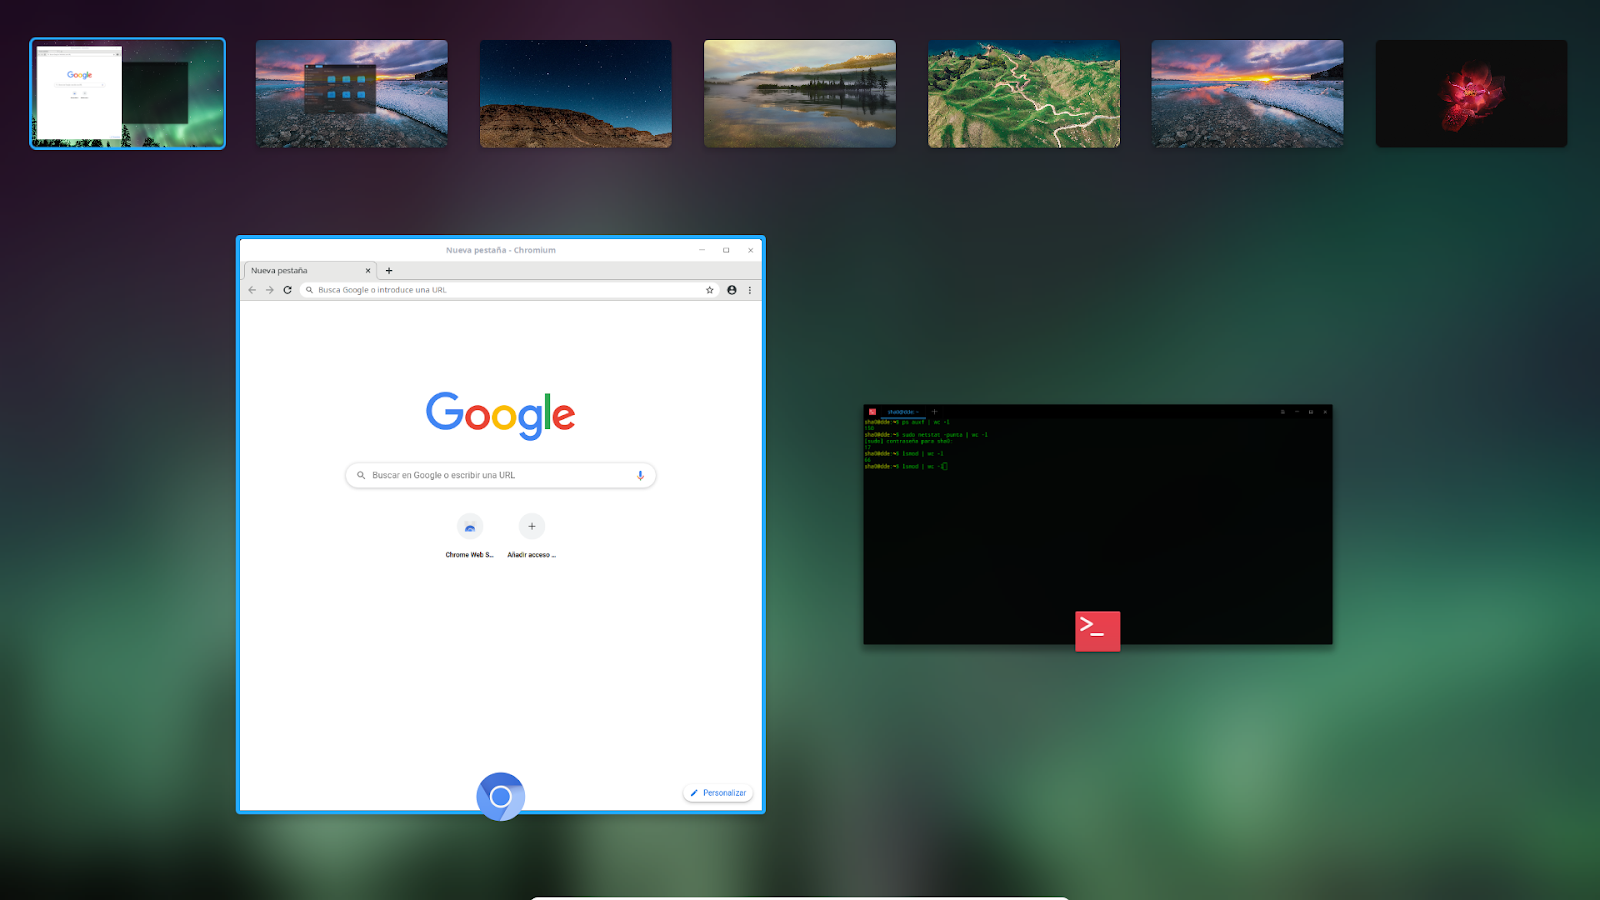This screenshot has height=900, width=1600.
Task: Click the 'Nueva pestaña - Chromium' window title
Action: pyautogui.click(x=501, y=250)
